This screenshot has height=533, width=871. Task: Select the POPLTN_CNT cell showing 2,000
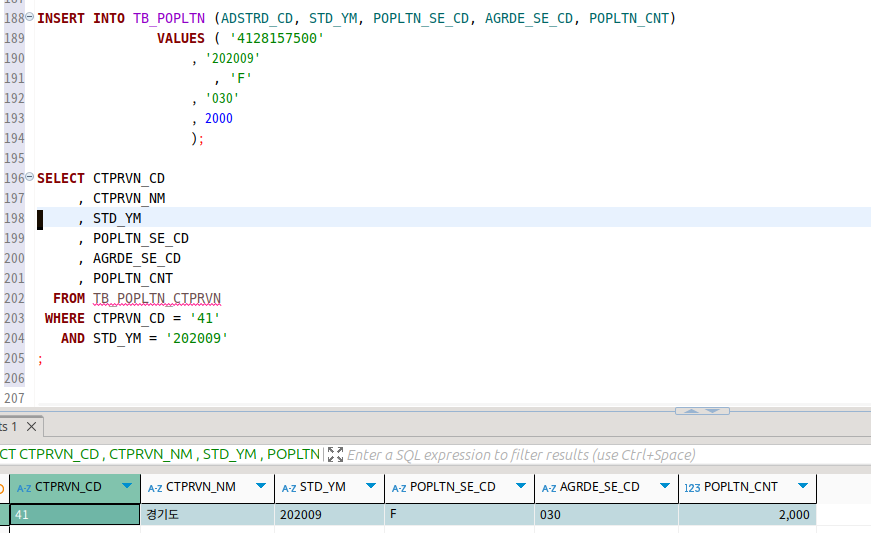coord(746,514)
